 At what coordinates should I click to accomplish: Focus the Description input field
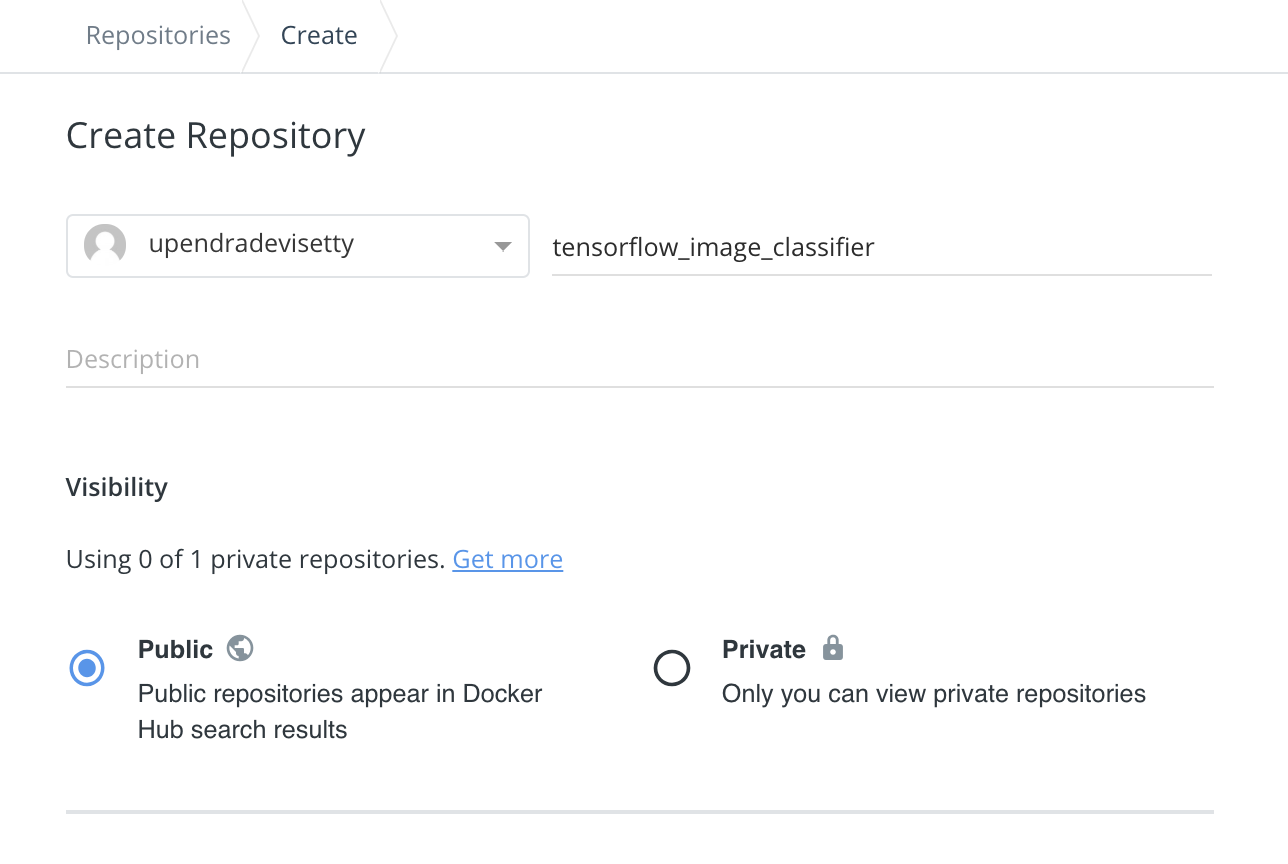click(x=640, y=360)
